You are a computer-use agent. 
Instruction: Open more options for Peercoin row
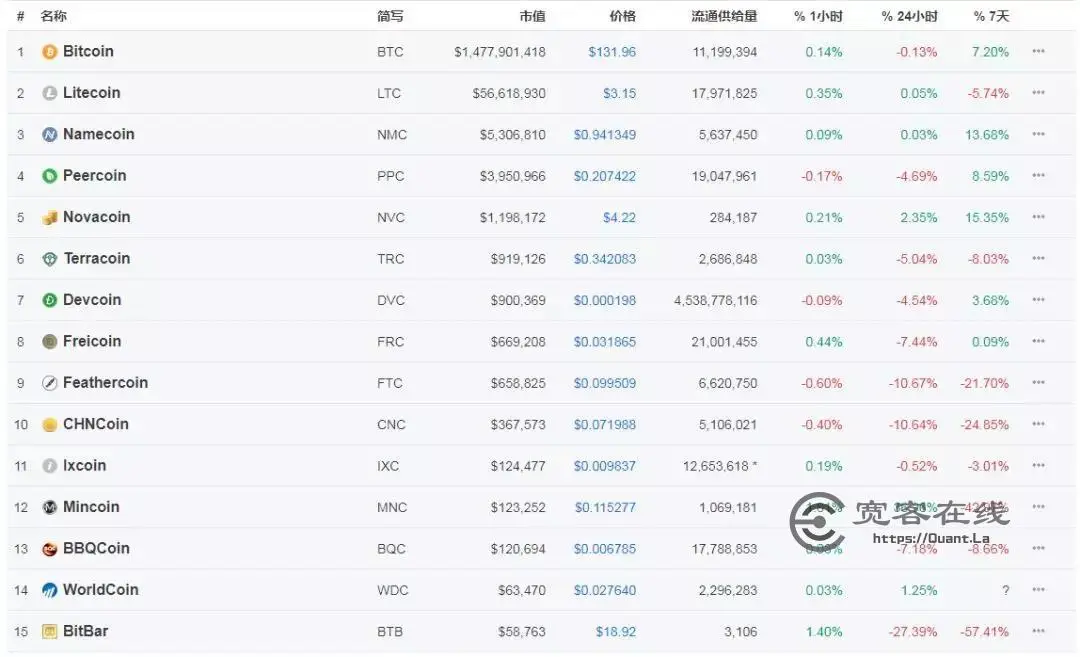pyautogui.click(x=1039, y=175)
